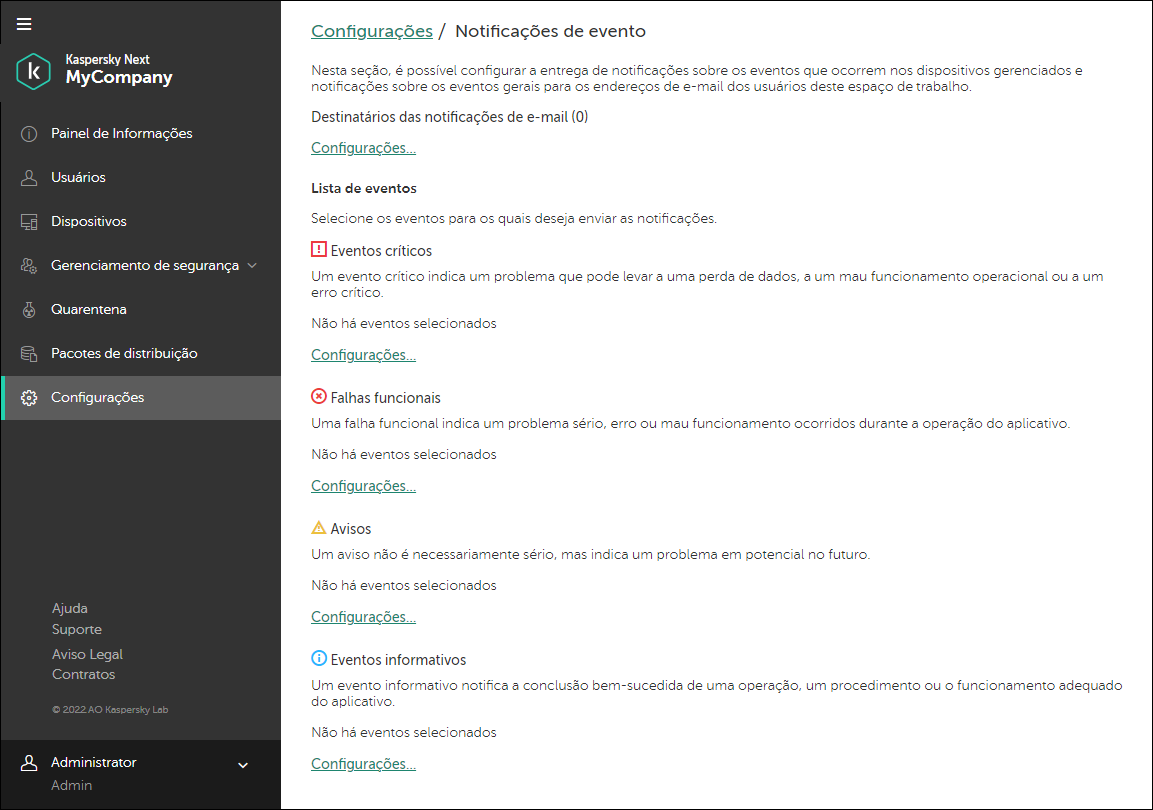
Task: Open the Suporte link
Action: pos(76,629)
